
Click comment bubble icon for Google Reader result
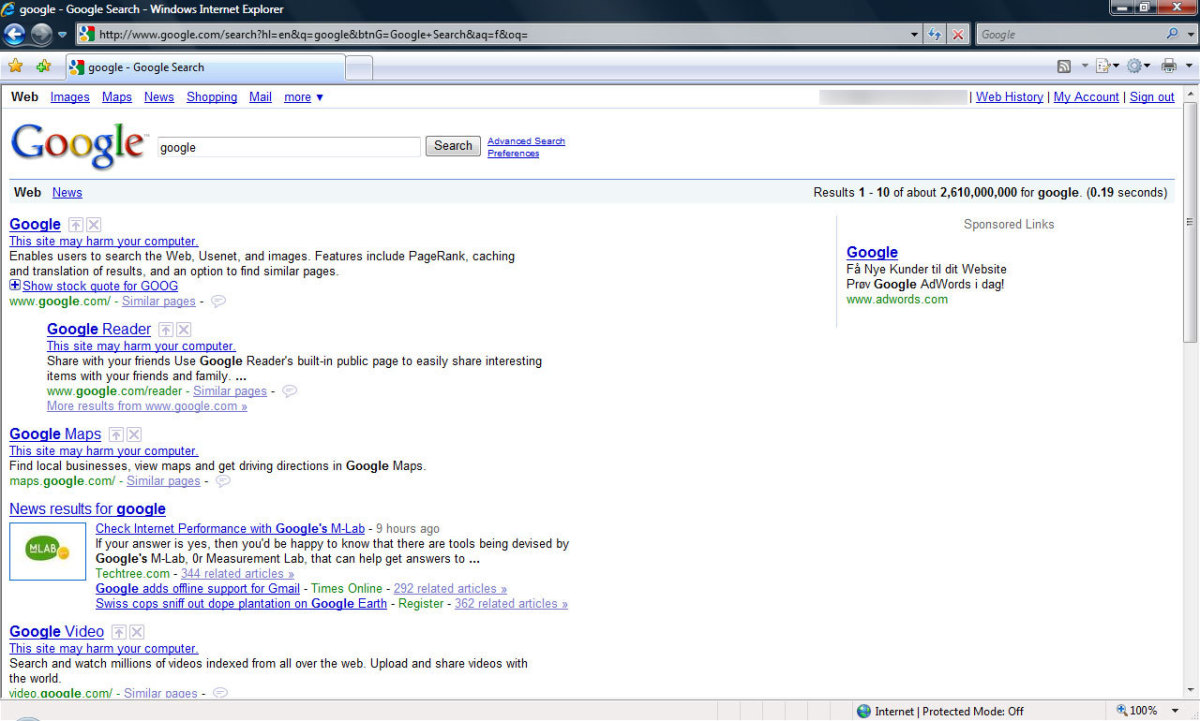290,391
